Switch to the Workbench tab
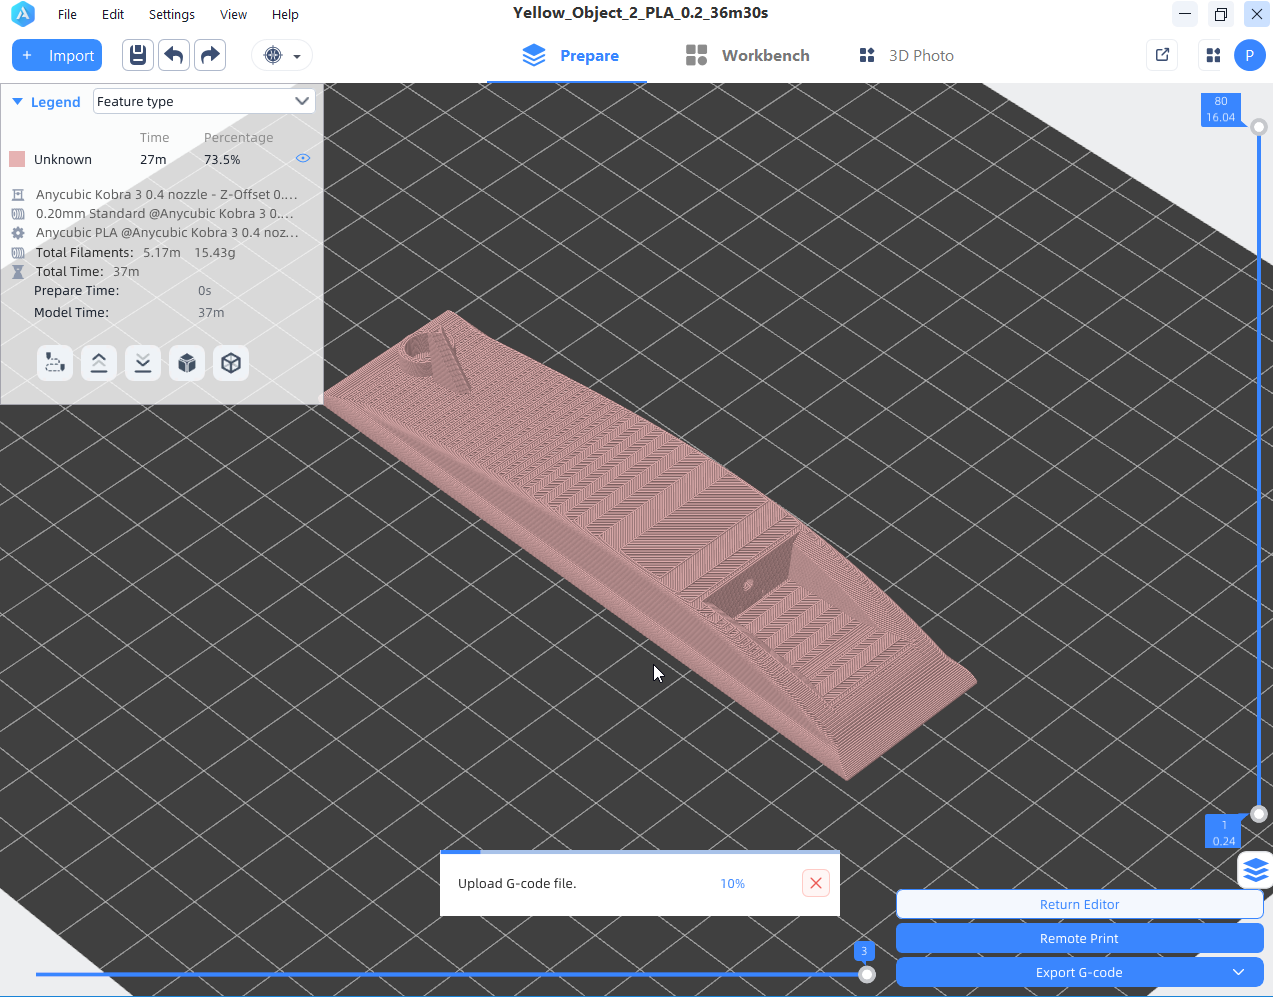 (x=748, y=56)
